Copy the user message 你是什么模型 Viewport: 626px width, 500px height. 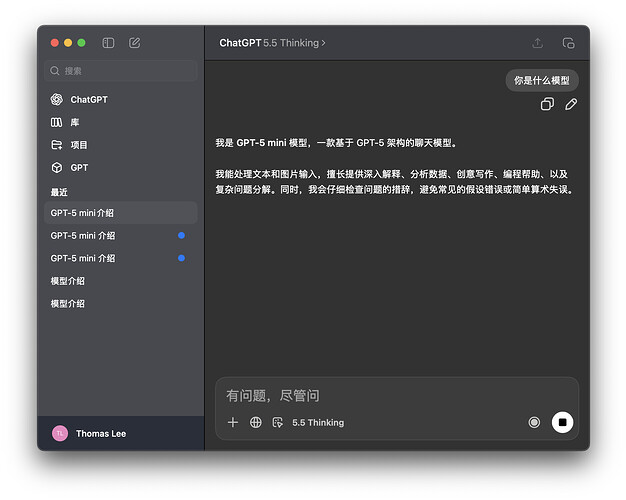(x=547, y=104)
